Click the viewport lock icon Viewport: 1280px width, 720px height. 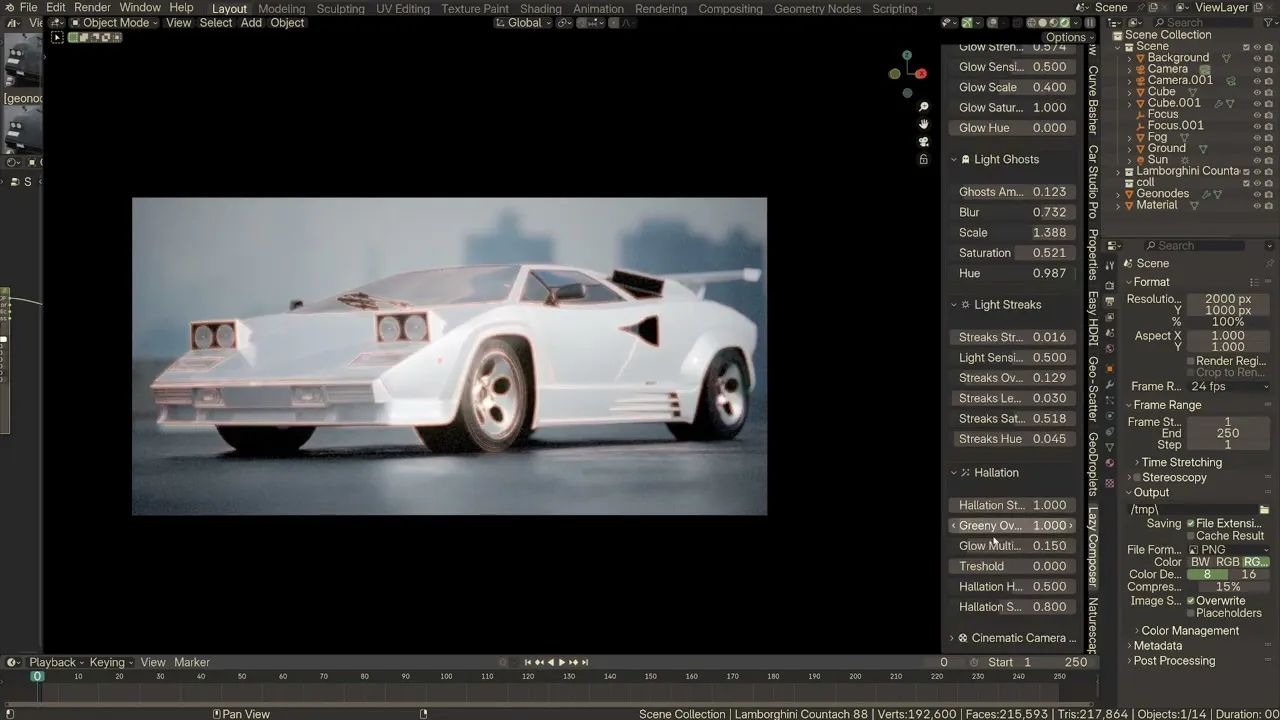pyautogui.click(x=924, y=159)
